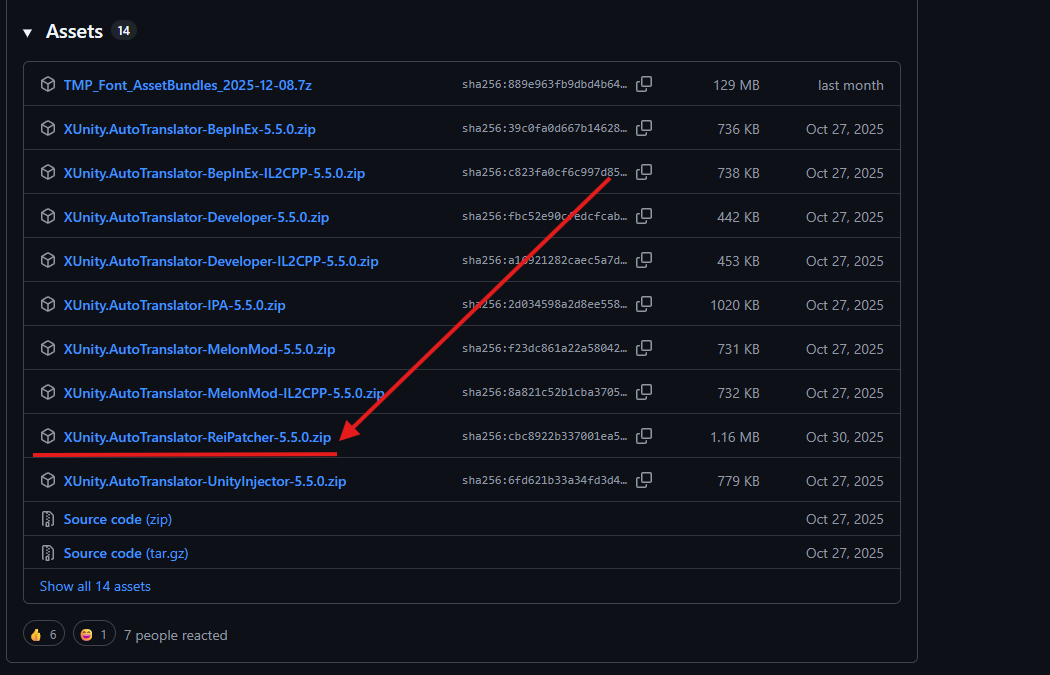1050x675 pixels.
Task: Click package icon beside MelonMod-IL2CPP-5.5.0.zip
Action: click(x=48, y=392)
